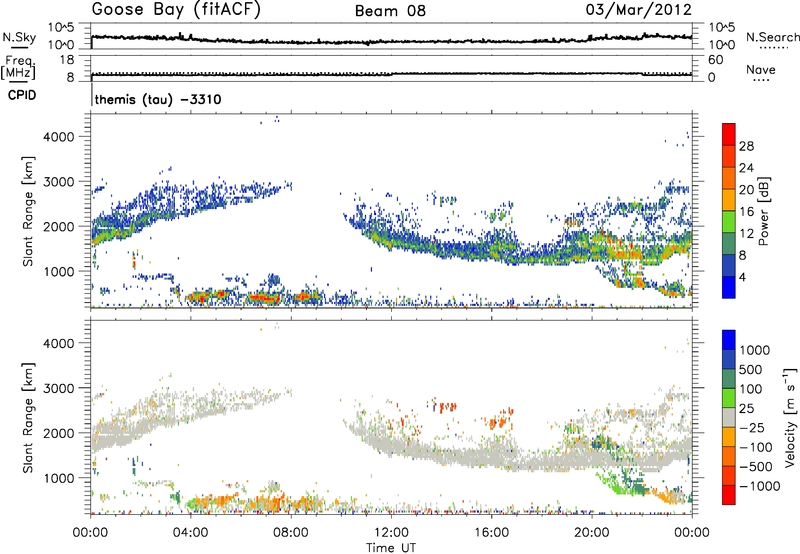Screen dimensions: 800x554
Task: Click the dotted line legend under N.Search
Action: click(774, 47)
